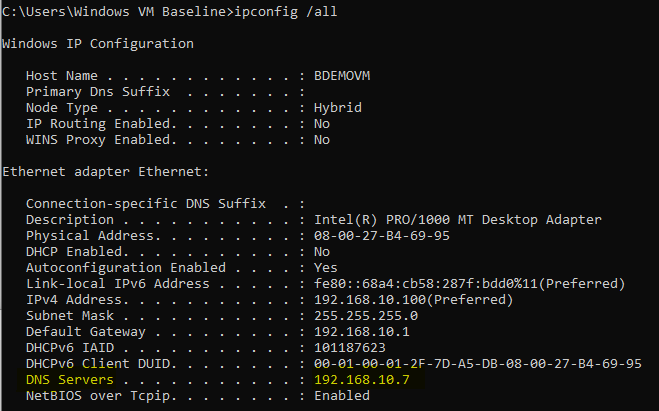Click the Ethernet adapter Ethernet heading

[x=105, y=172]
